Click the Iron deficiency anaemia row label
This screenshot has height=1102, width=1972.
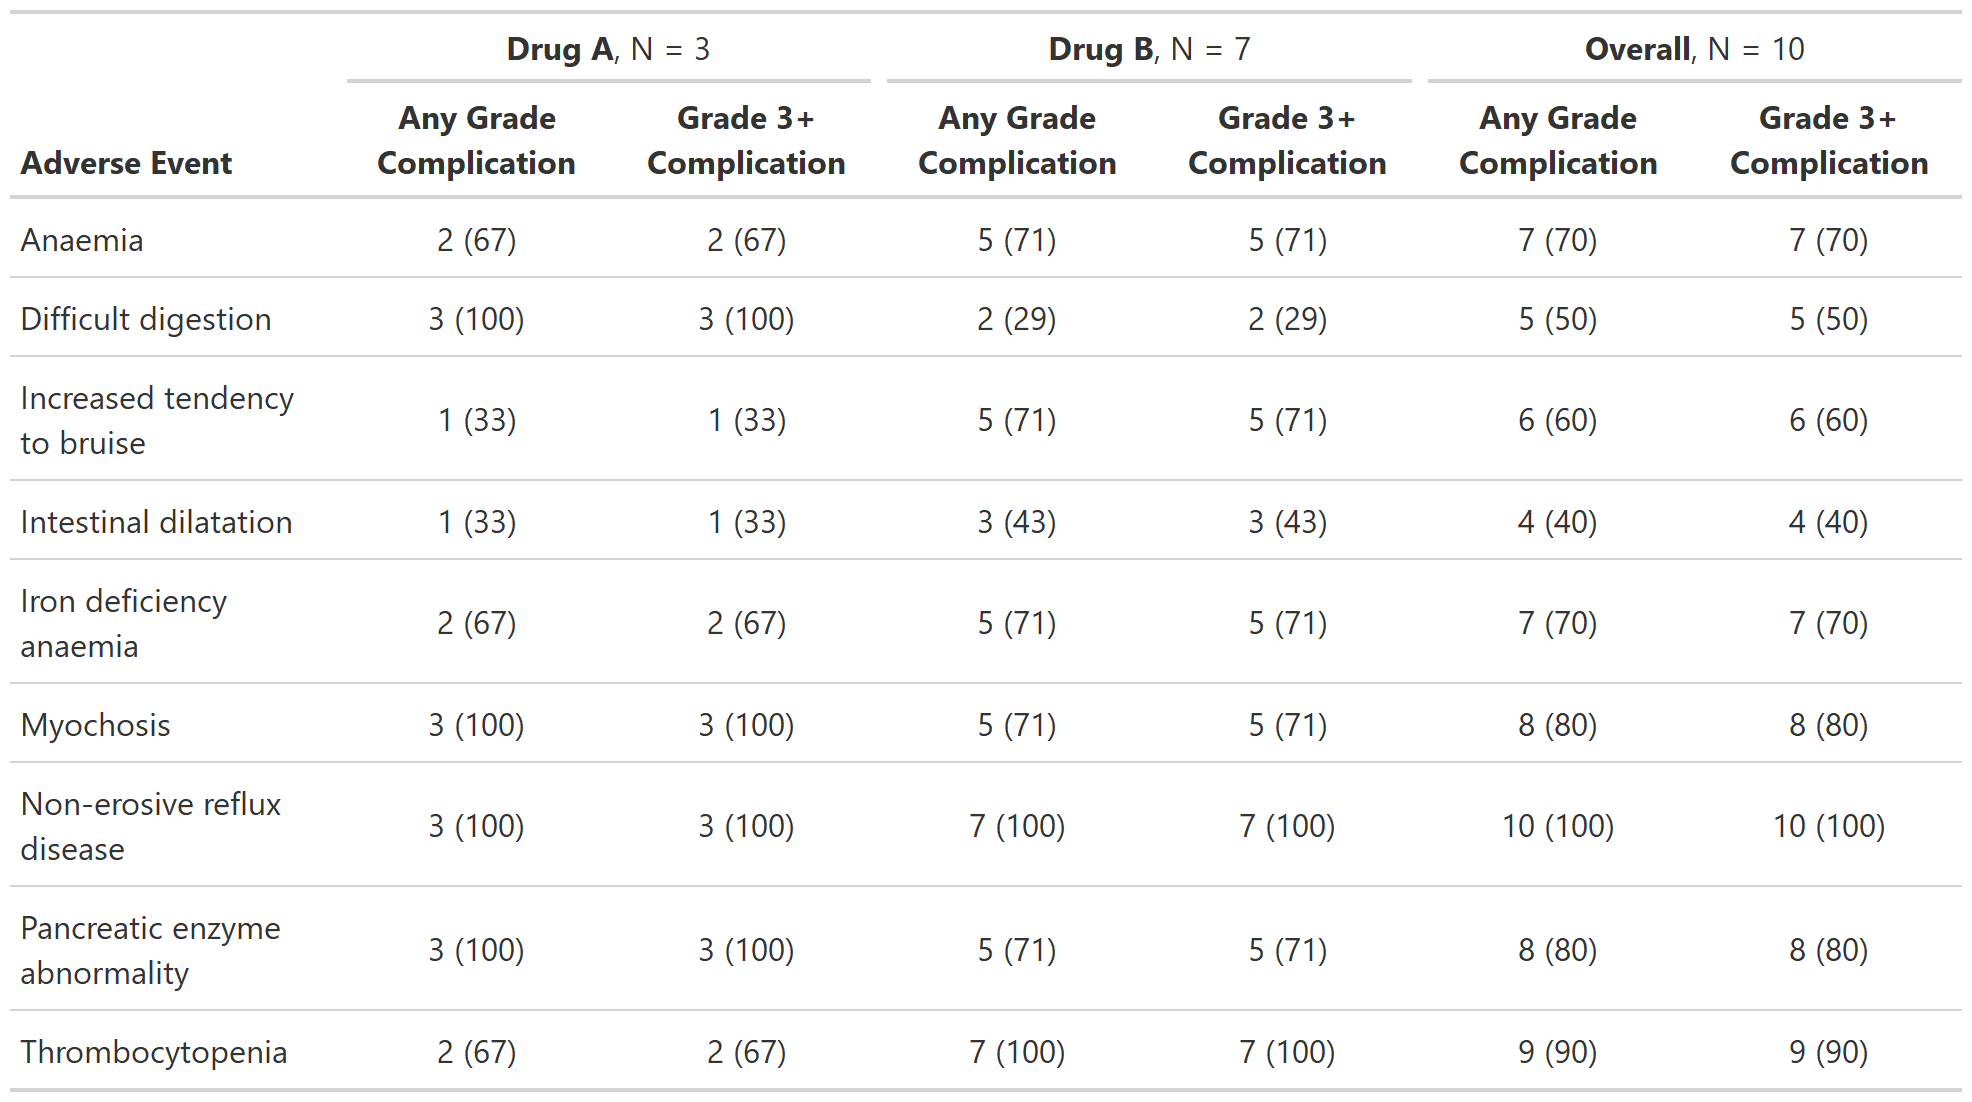124,623
